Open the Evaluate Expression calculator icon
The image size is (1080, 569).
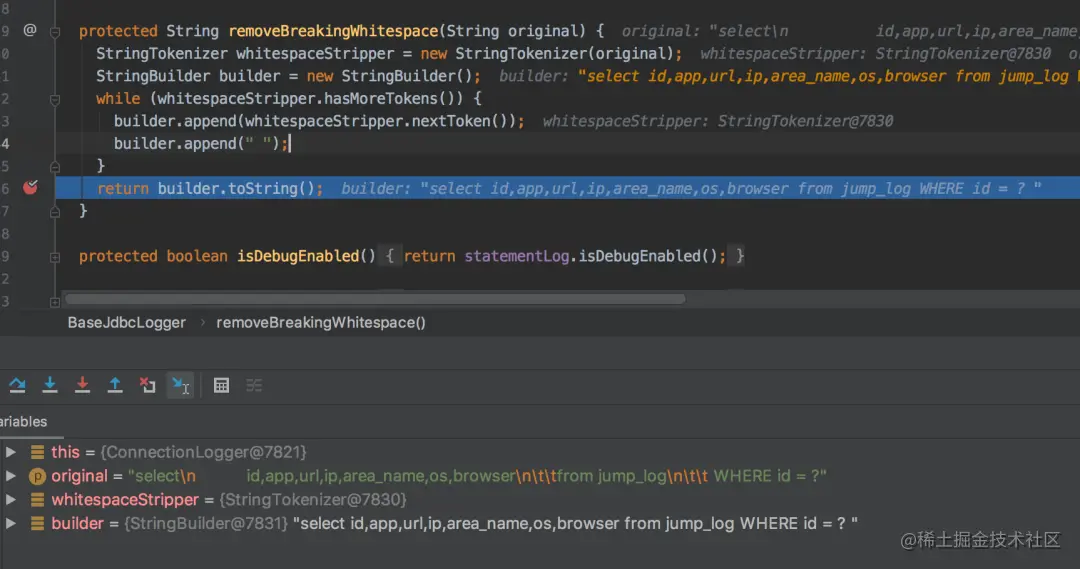(x=221, y=386)
